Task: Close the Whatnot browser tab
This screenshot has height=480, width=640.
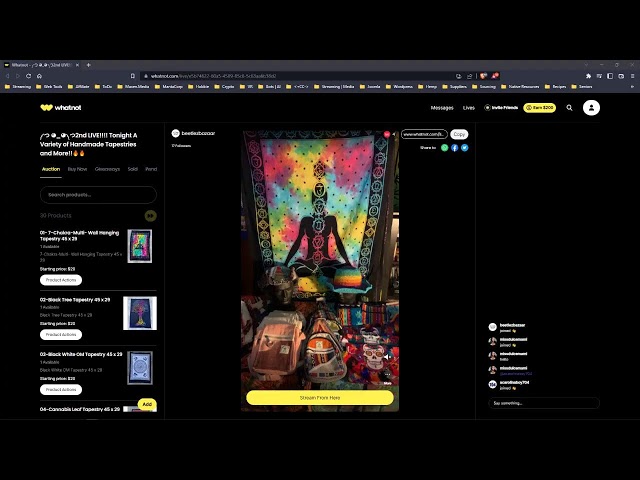Action: [x=77, y=65]
